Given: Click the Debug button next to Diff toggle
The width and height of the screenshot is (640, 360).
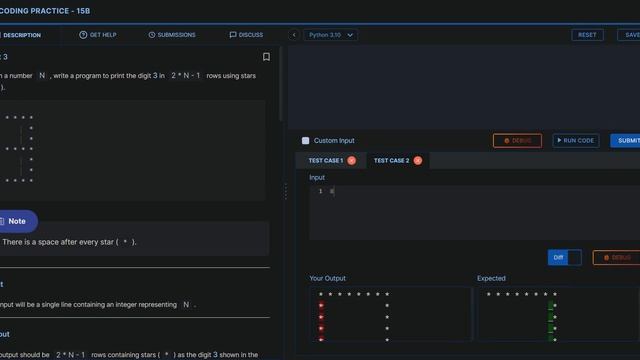Looking at the screenshot, I should coord(616,258).
